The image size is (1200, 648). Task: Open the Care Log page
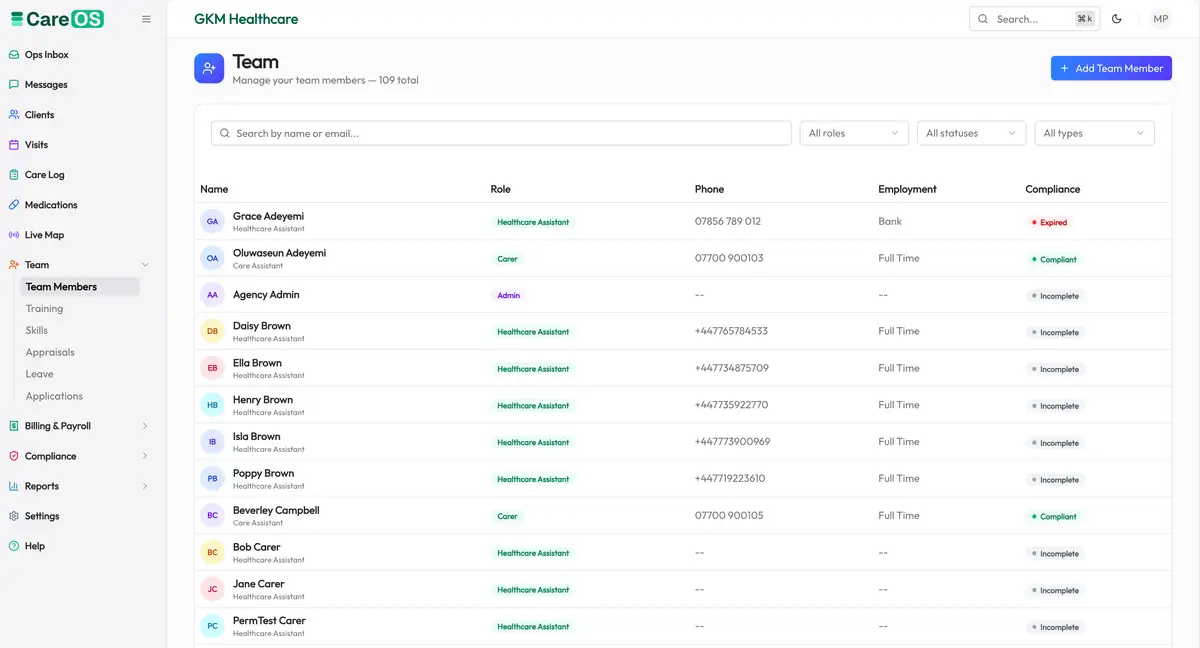pos(44,175)
